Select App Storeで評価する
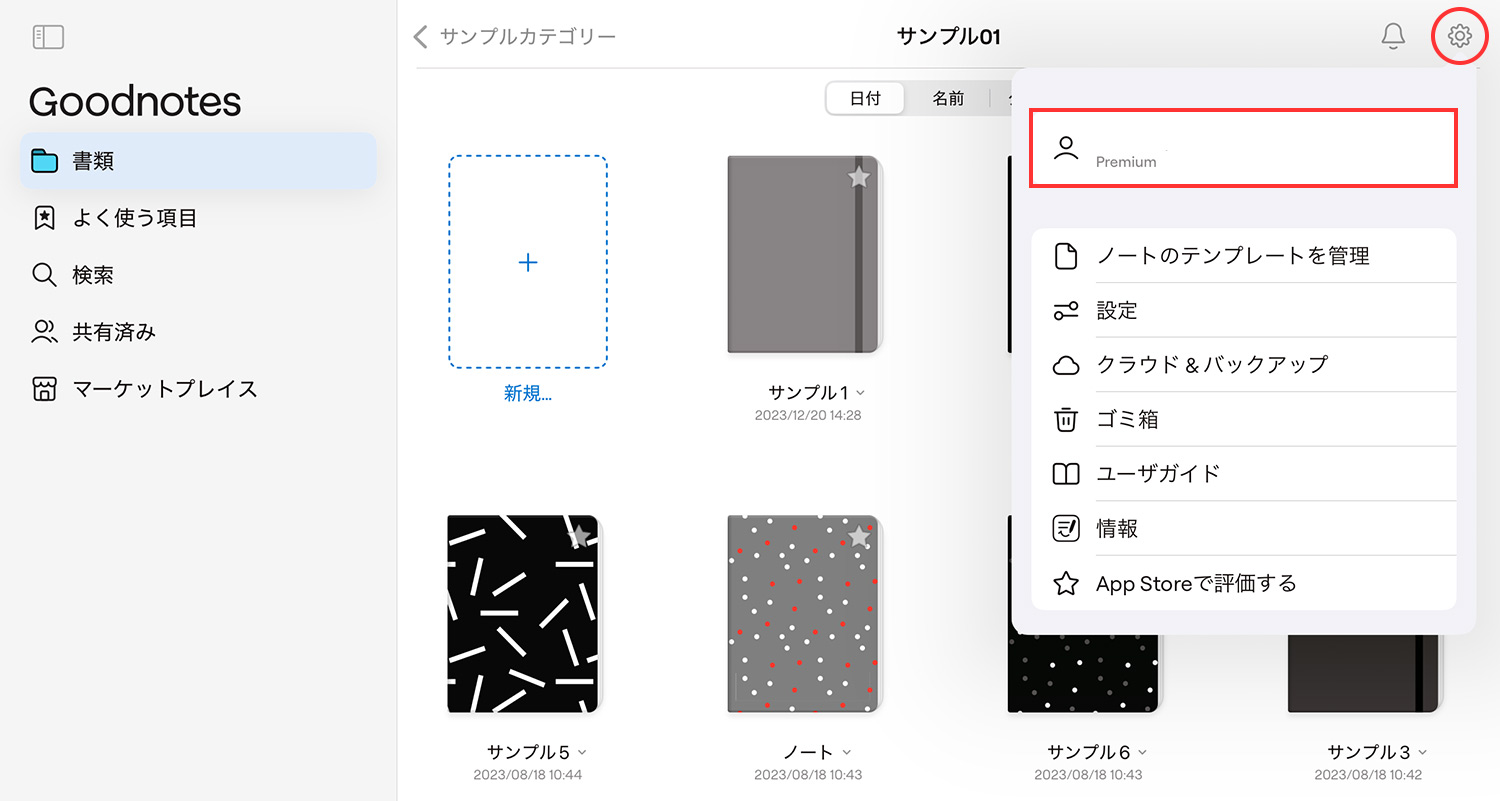 tap(1243, 583)
